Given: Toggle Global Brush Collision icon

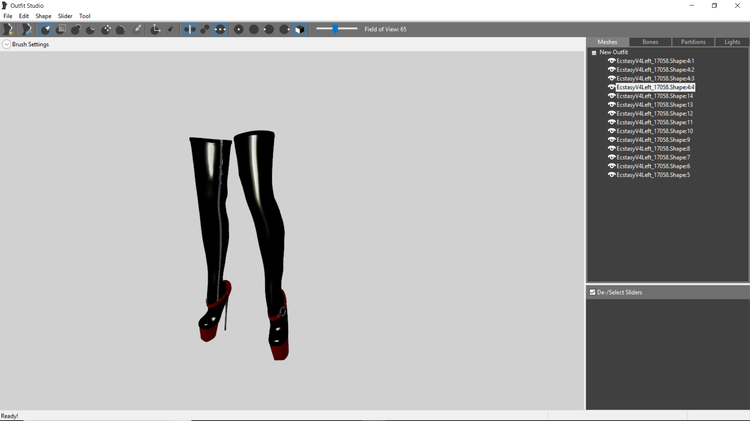Looking at the screenshot, I should (220, 29).
